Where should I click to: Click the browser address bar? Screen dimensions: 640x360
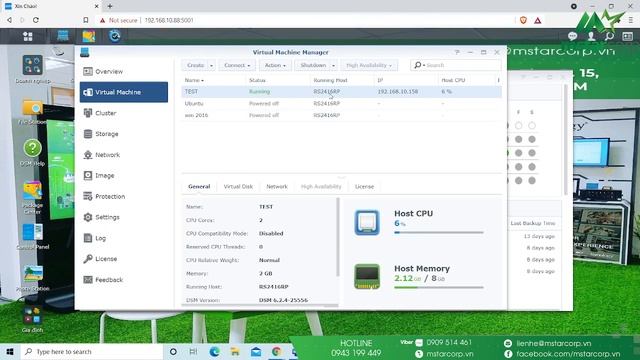click(306, 20)
